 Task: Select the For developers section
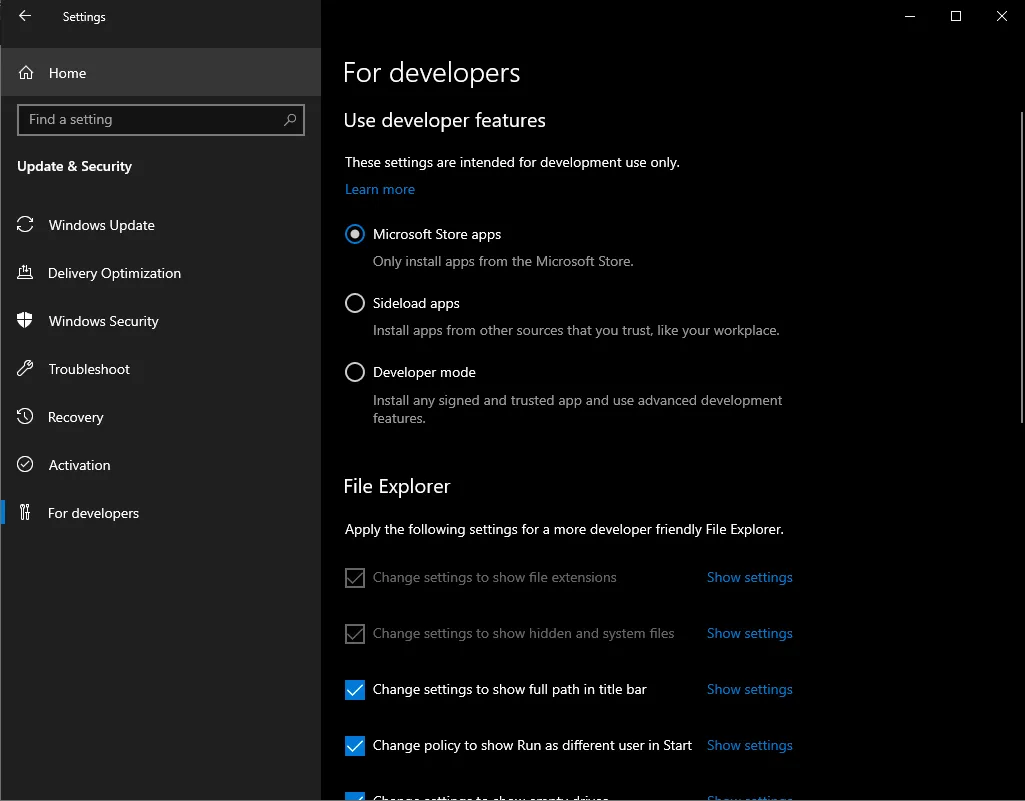pos(161,513)
